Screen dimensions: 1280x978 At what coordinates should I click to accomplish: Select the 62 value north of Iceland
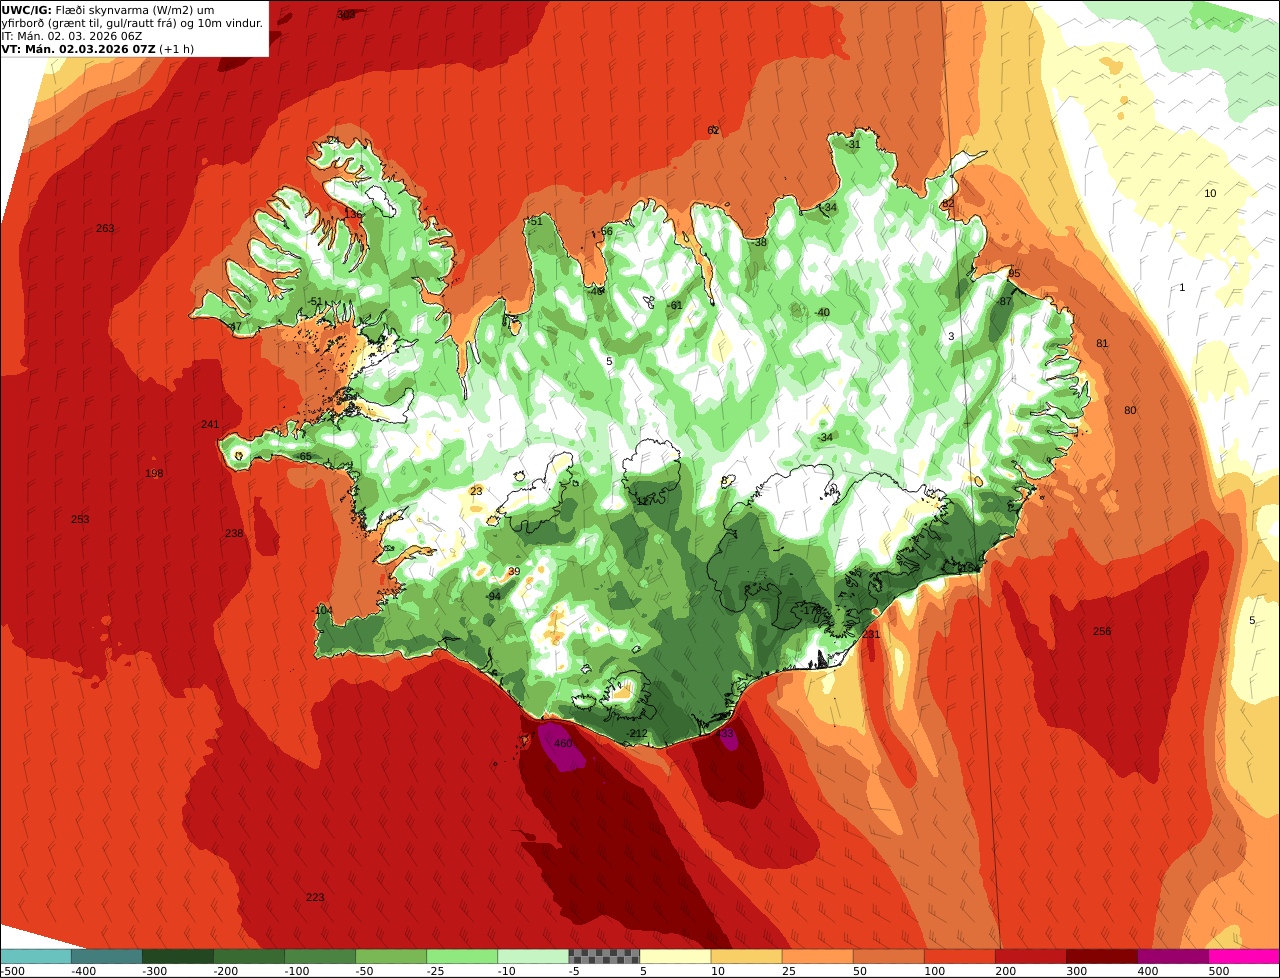[x=713, y=131]
